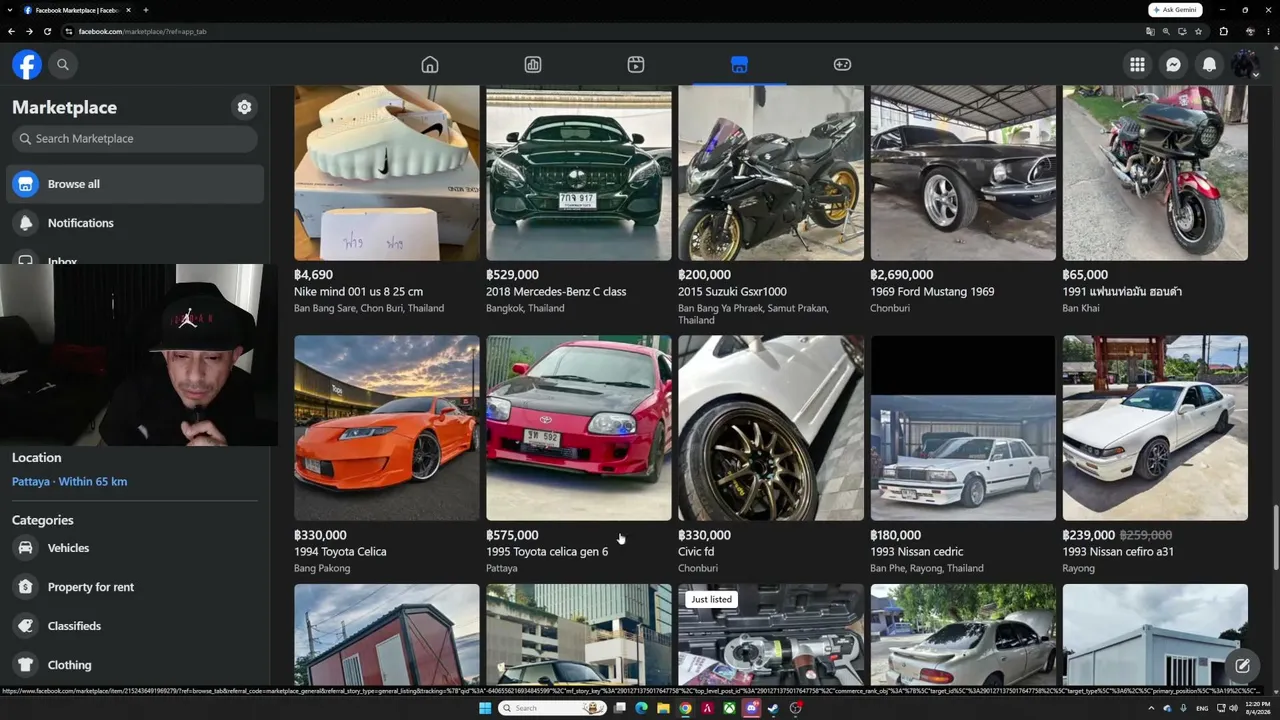Open the browser Extensions puzzle icon
The width and height of the screenshot is (1280, 720).
[x=1223, y=31]
